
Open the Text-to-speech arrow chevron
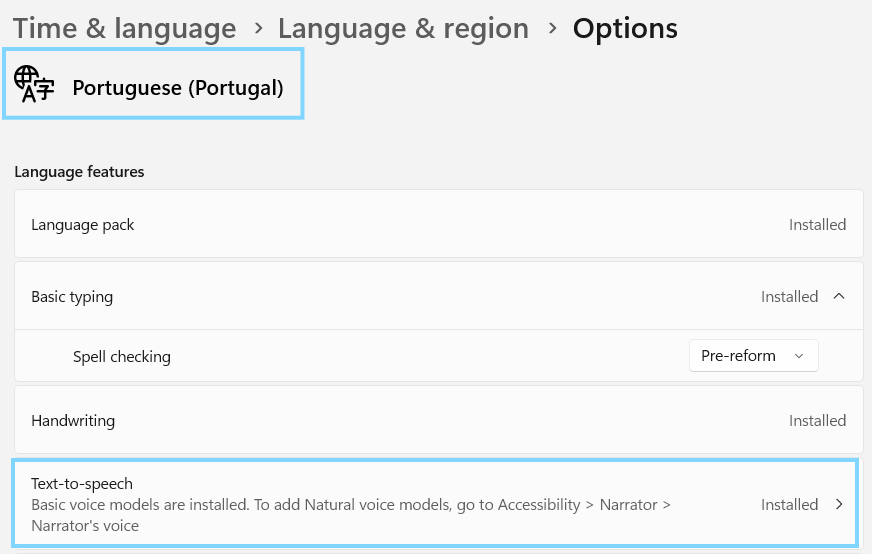coord(839,505)
